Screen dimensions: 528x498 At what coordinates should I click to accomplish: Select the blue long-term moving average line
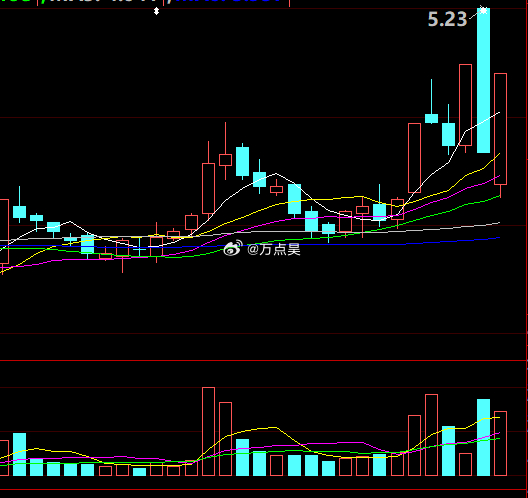coord(337,244)
